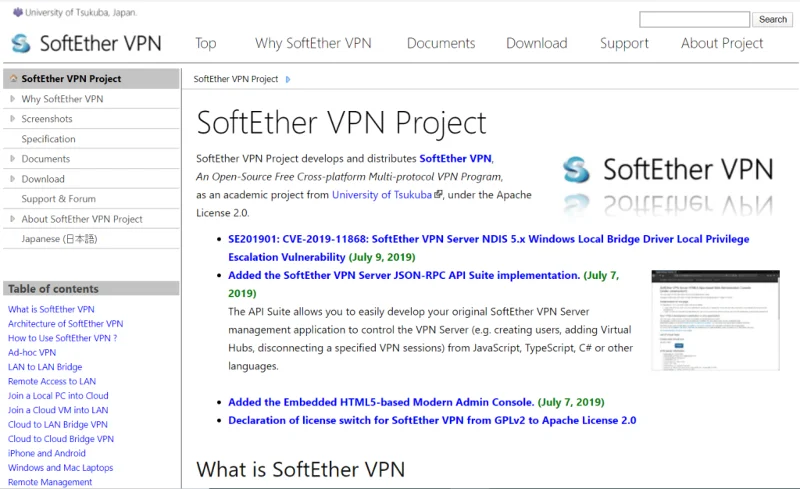Jump to How to Use SoftEther VPN ?
Viewport: 800px width, 489px height.
point(62,337)
